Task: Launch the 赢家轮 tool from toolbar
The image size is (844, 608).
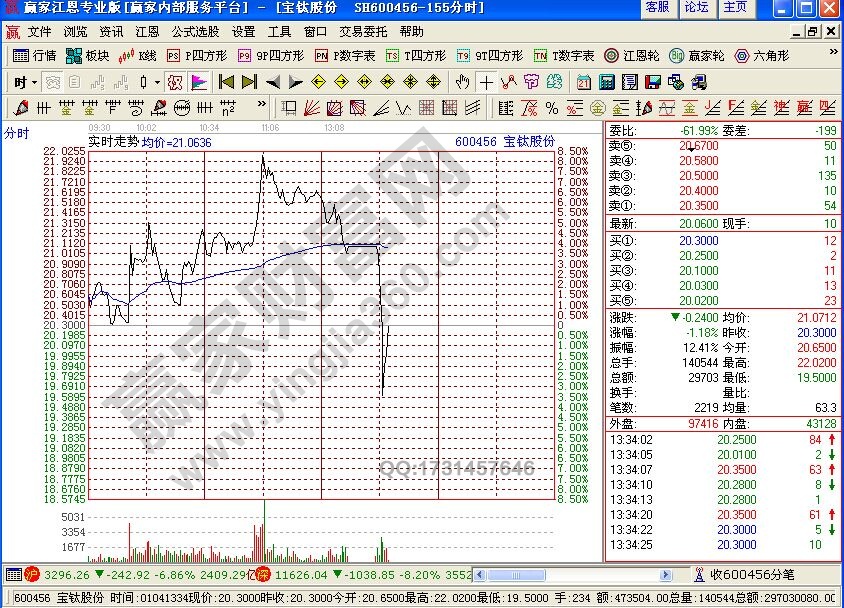Action: [x=696, y=56]
